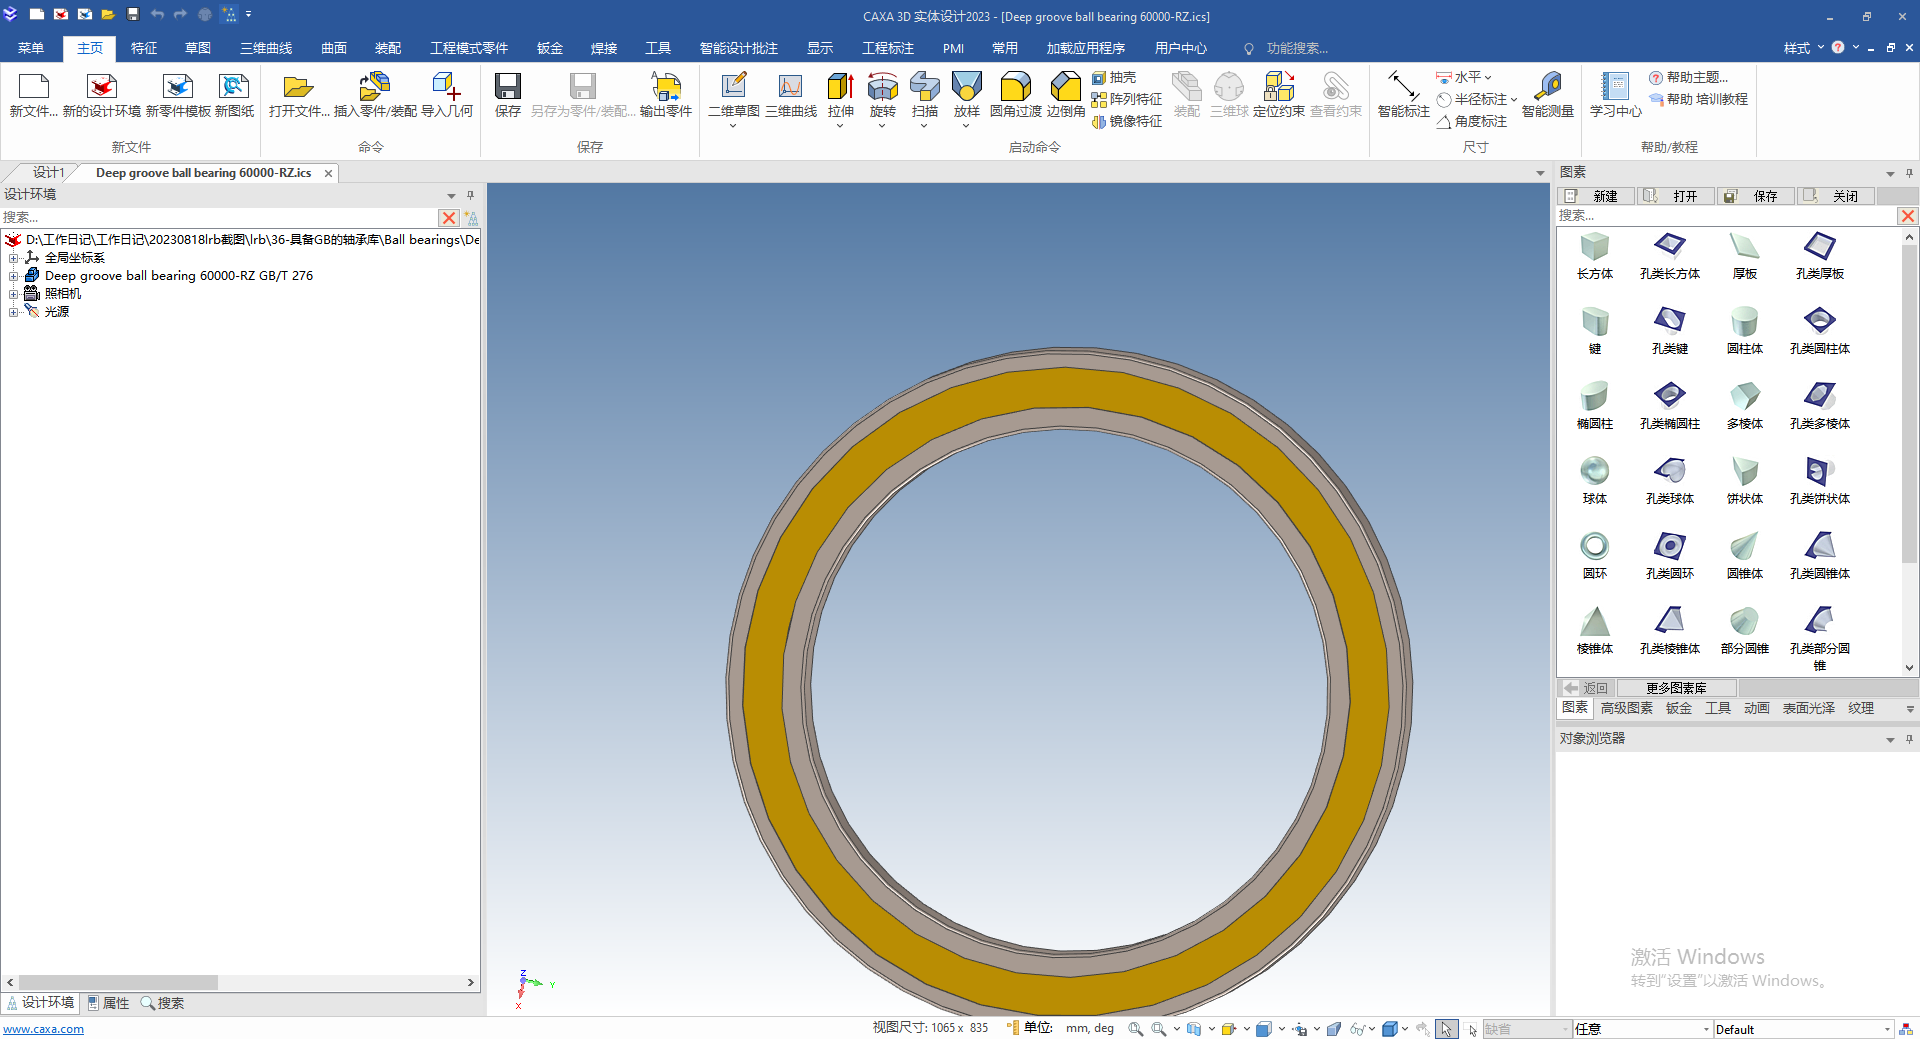This screenshot has height=1039, width=1920.
Task: Click 插入零件/装配 insert part icon
Action: [x=375, y=95]
